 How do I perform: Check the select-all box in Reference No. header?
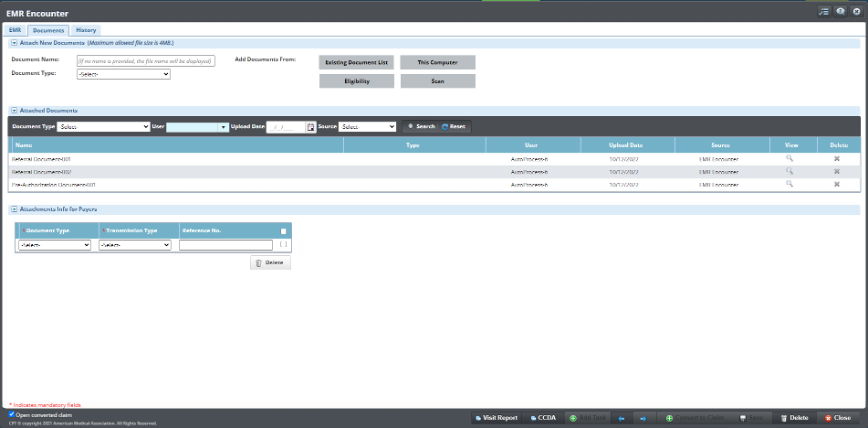pos(283,231)
